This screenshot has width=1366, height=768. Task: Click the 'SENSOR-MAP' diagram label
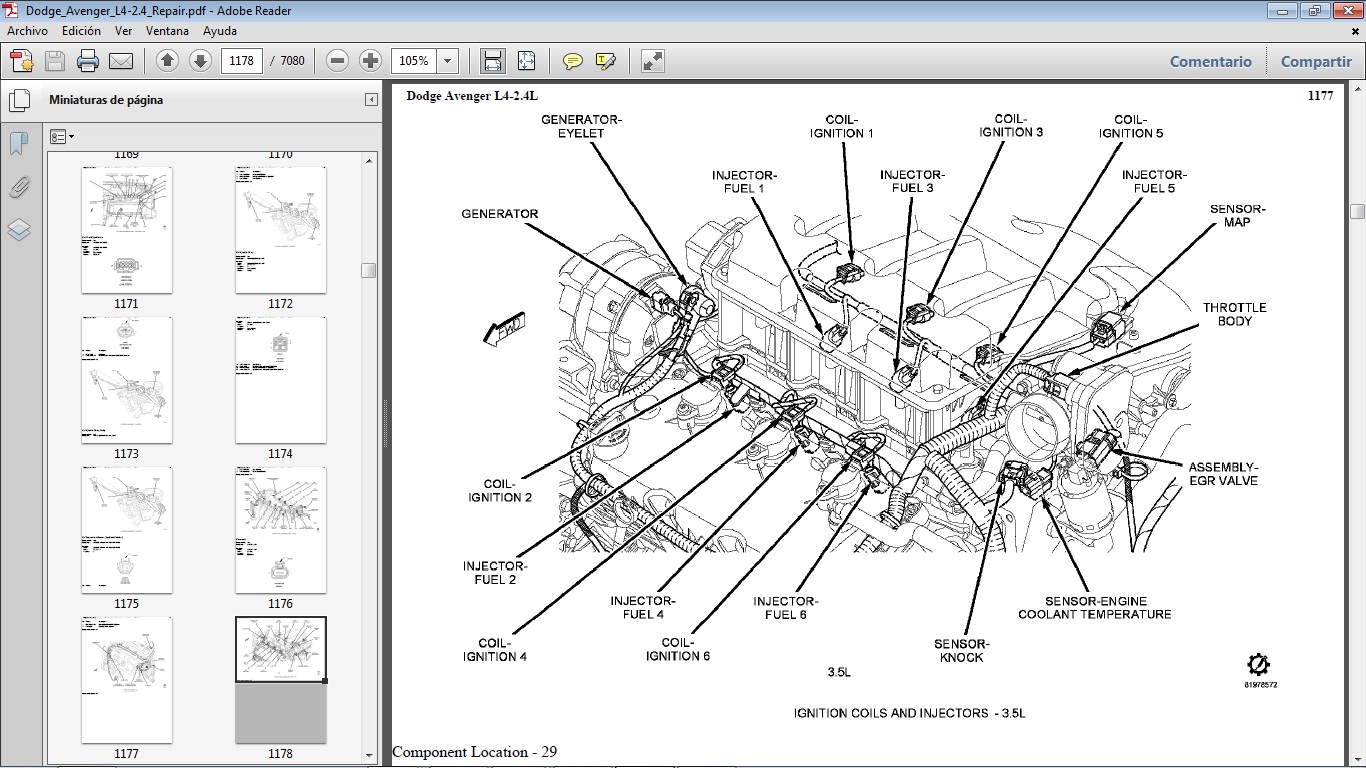click(1237, 215)
